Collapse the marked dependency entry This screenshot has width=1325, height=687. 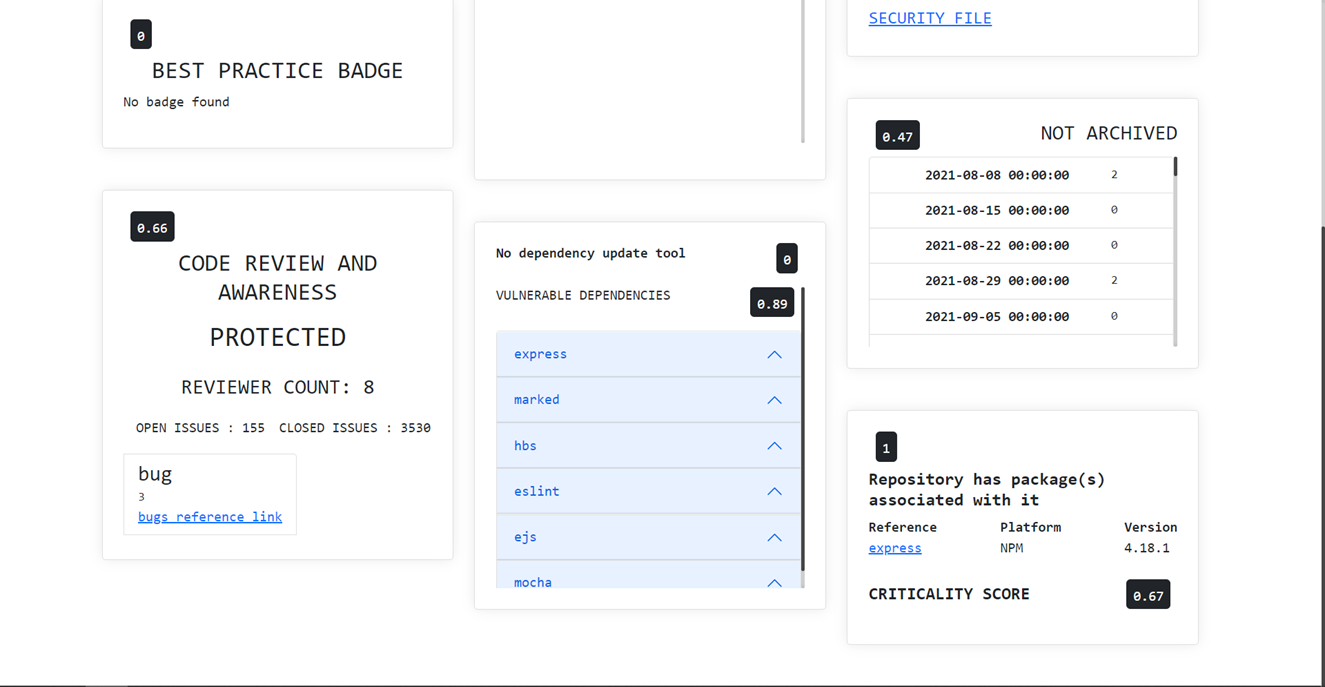773,399
